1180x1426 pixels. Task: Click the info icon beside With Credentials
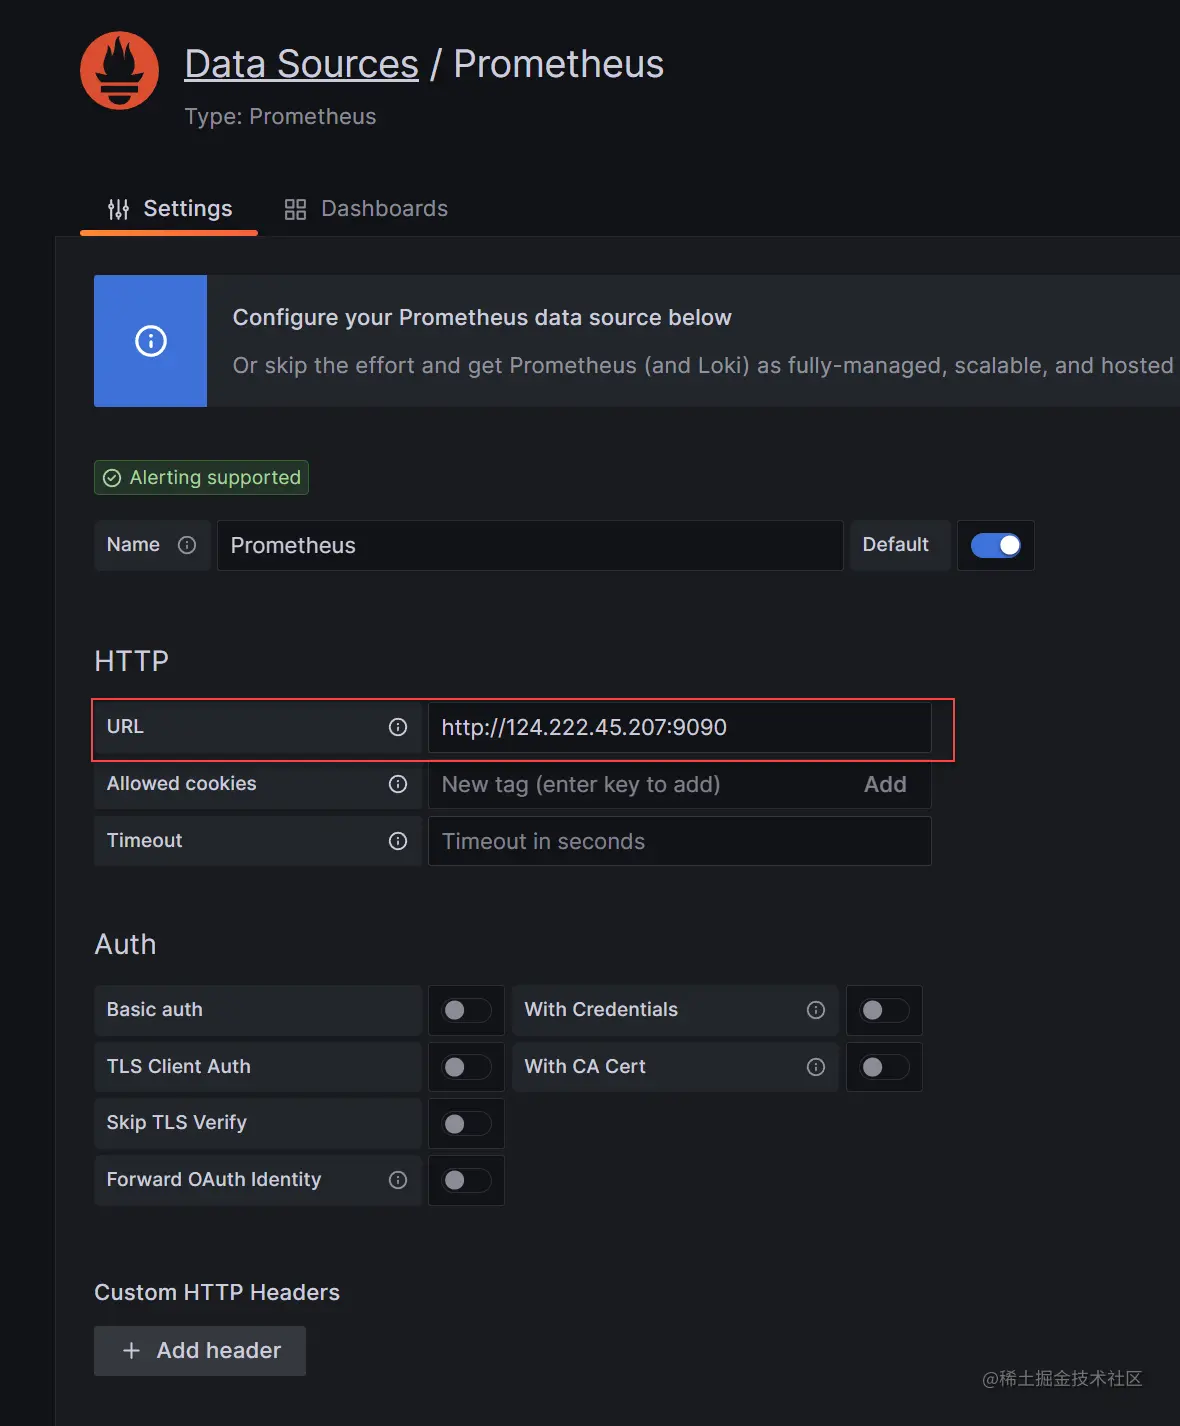pos(816,1010)
